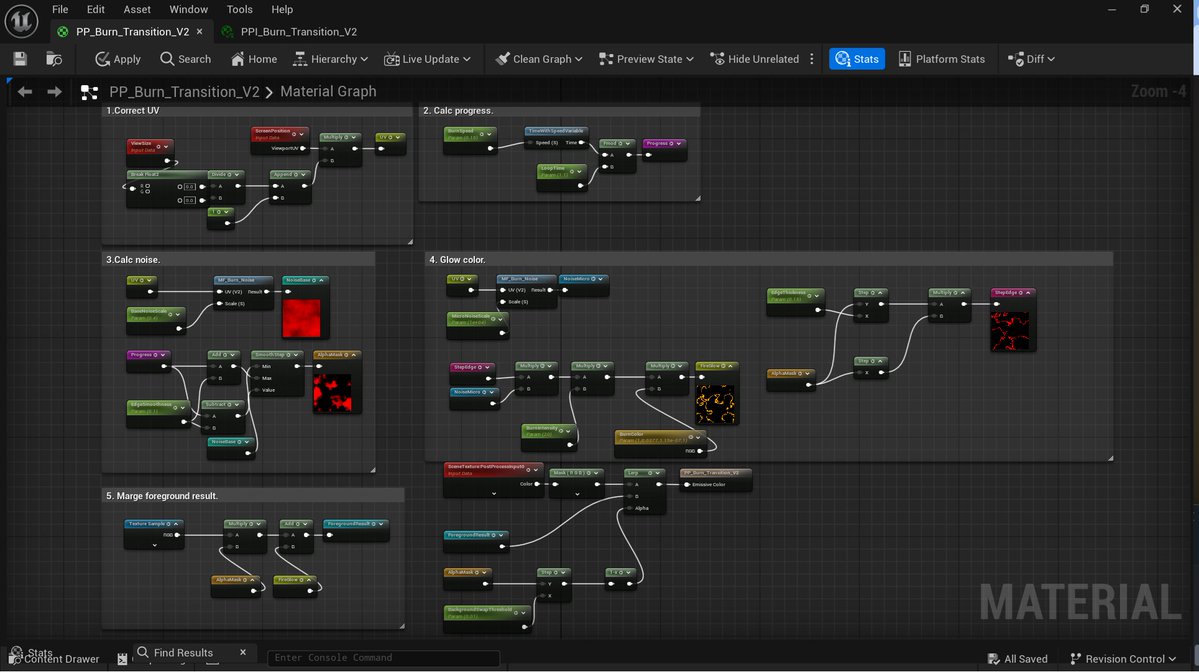Viewport: 1199px width, 672px height.
Task: Go back with the left arrow
Action: tap(25, 92)
